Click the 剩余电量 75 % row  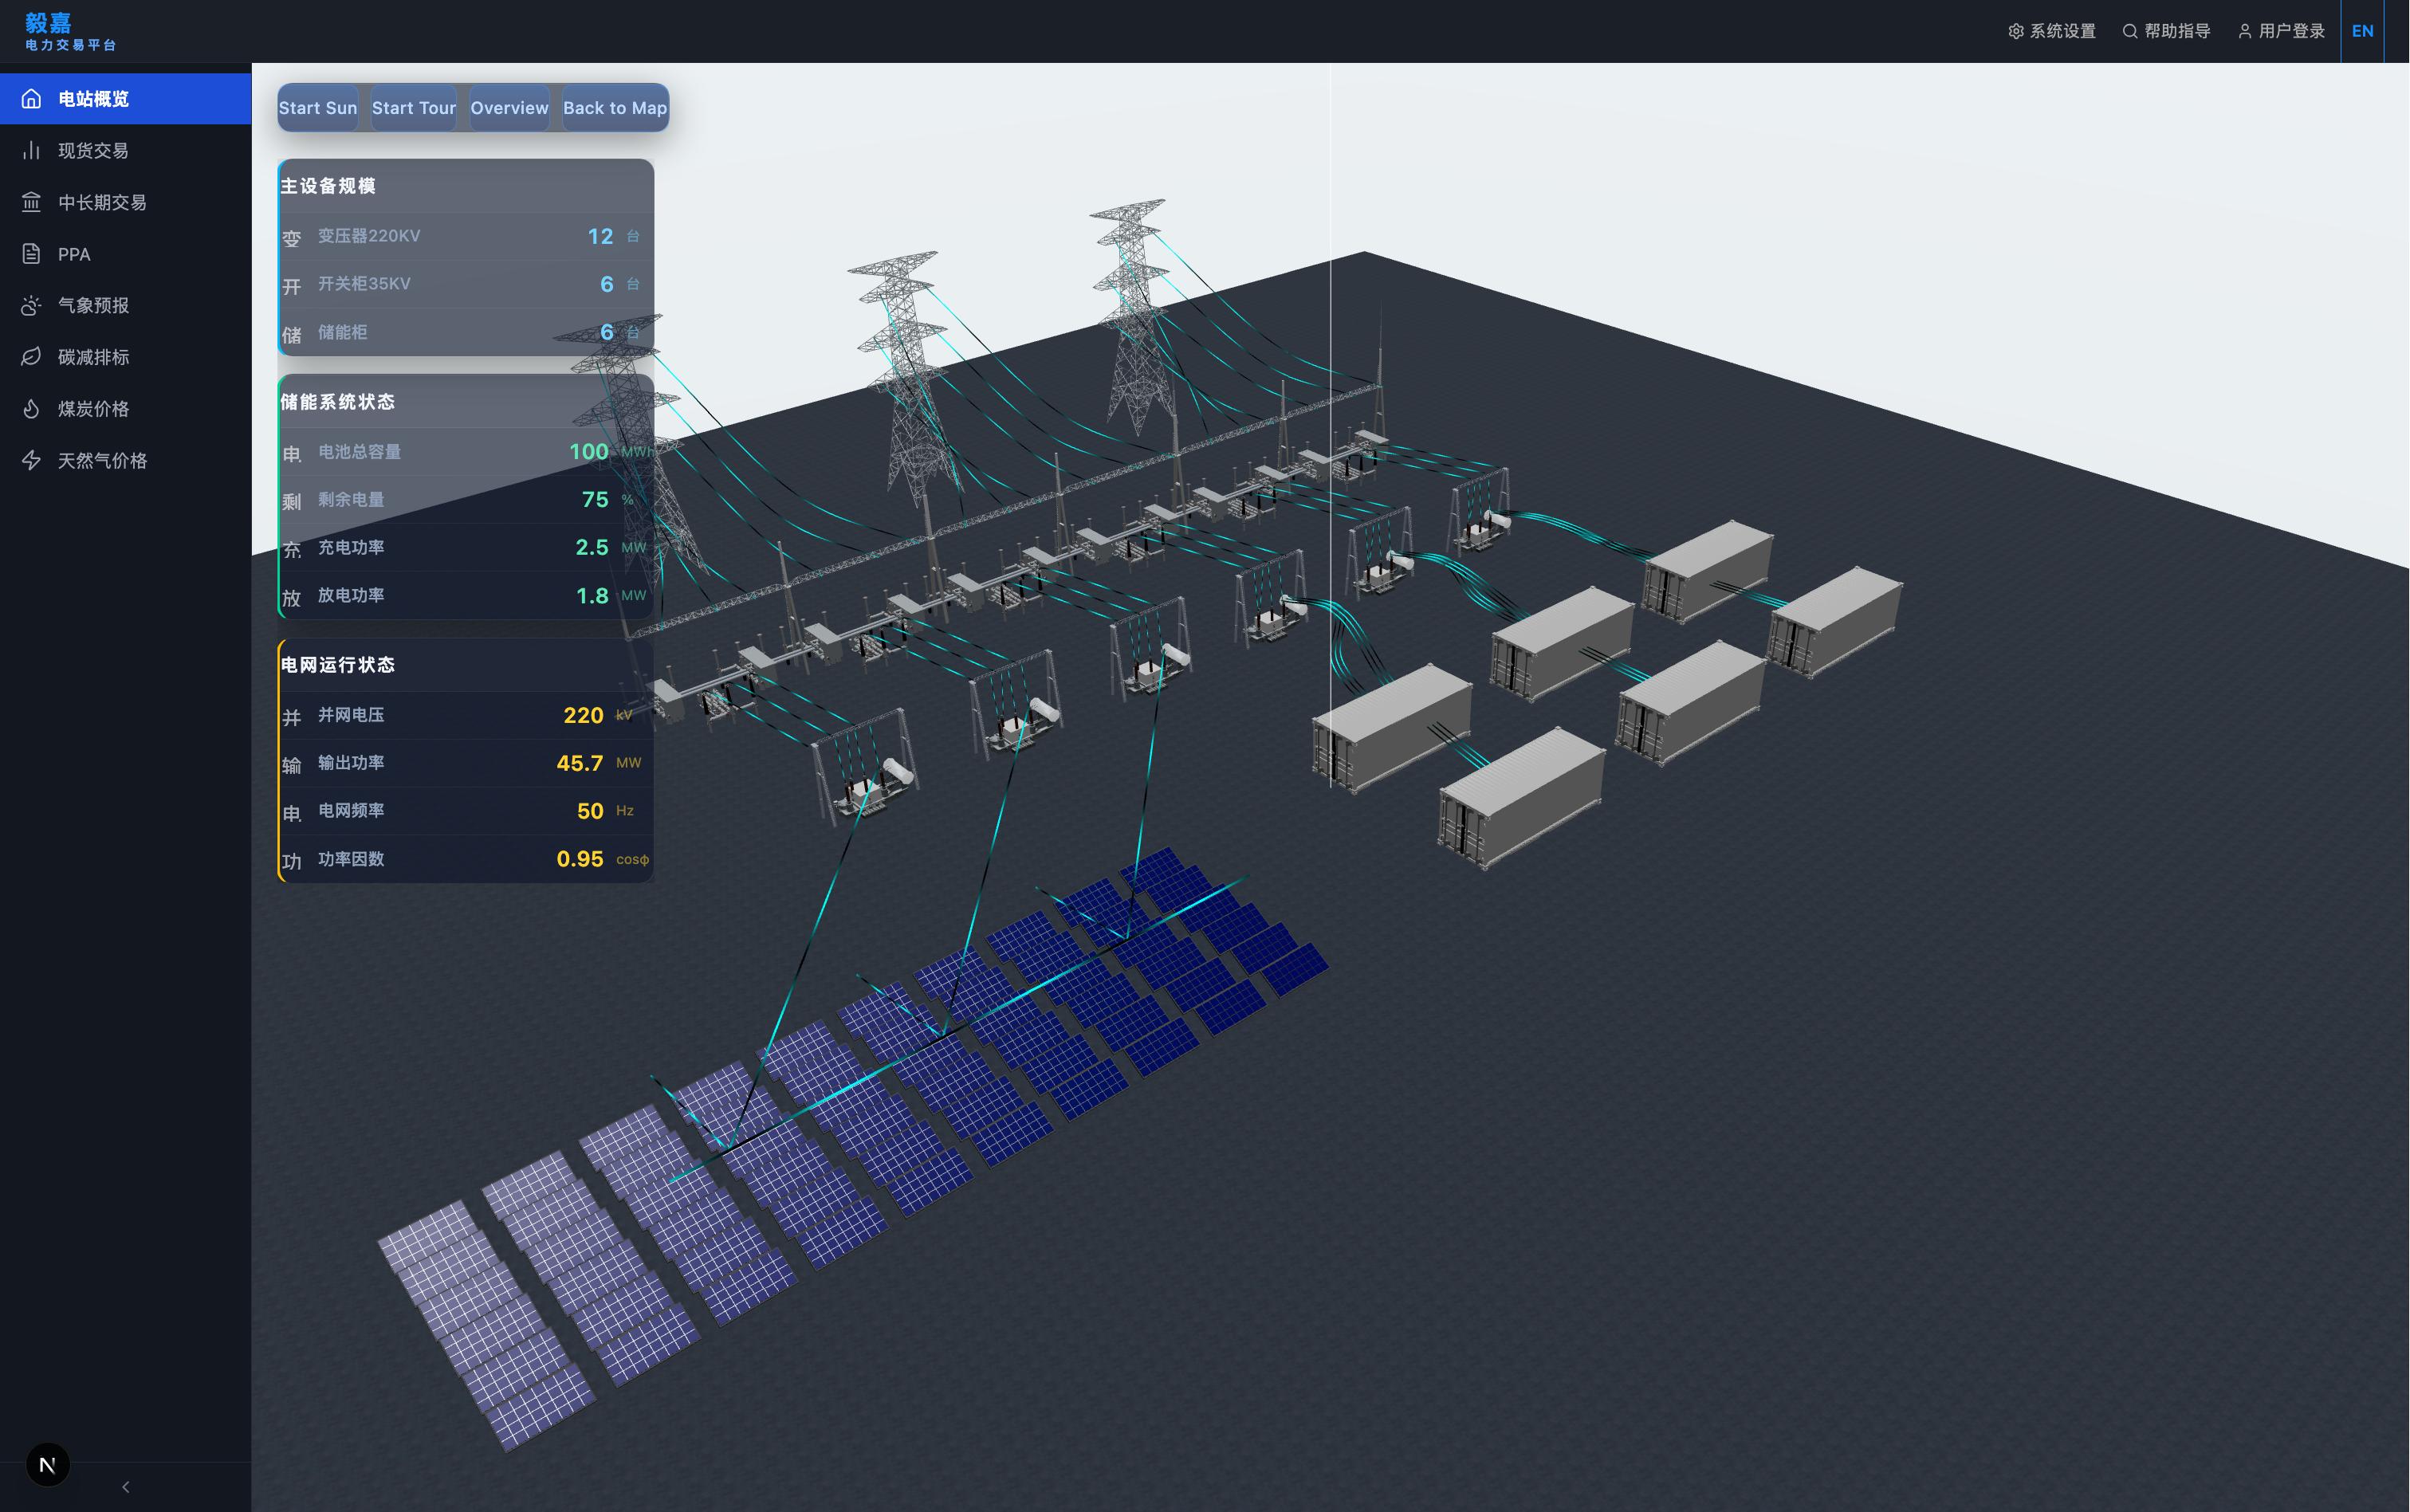tap(466, 500)
